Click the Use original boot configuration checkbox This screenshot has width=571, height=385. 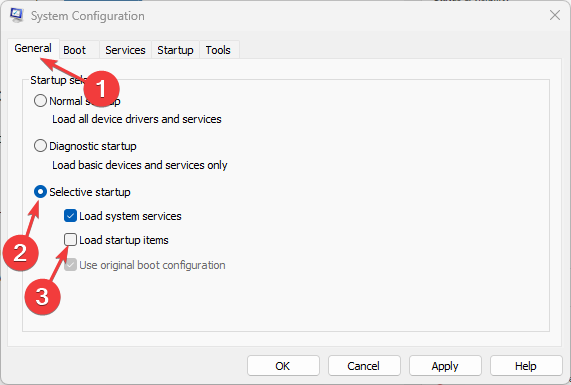pyautogui.click(x=70, y=265)
